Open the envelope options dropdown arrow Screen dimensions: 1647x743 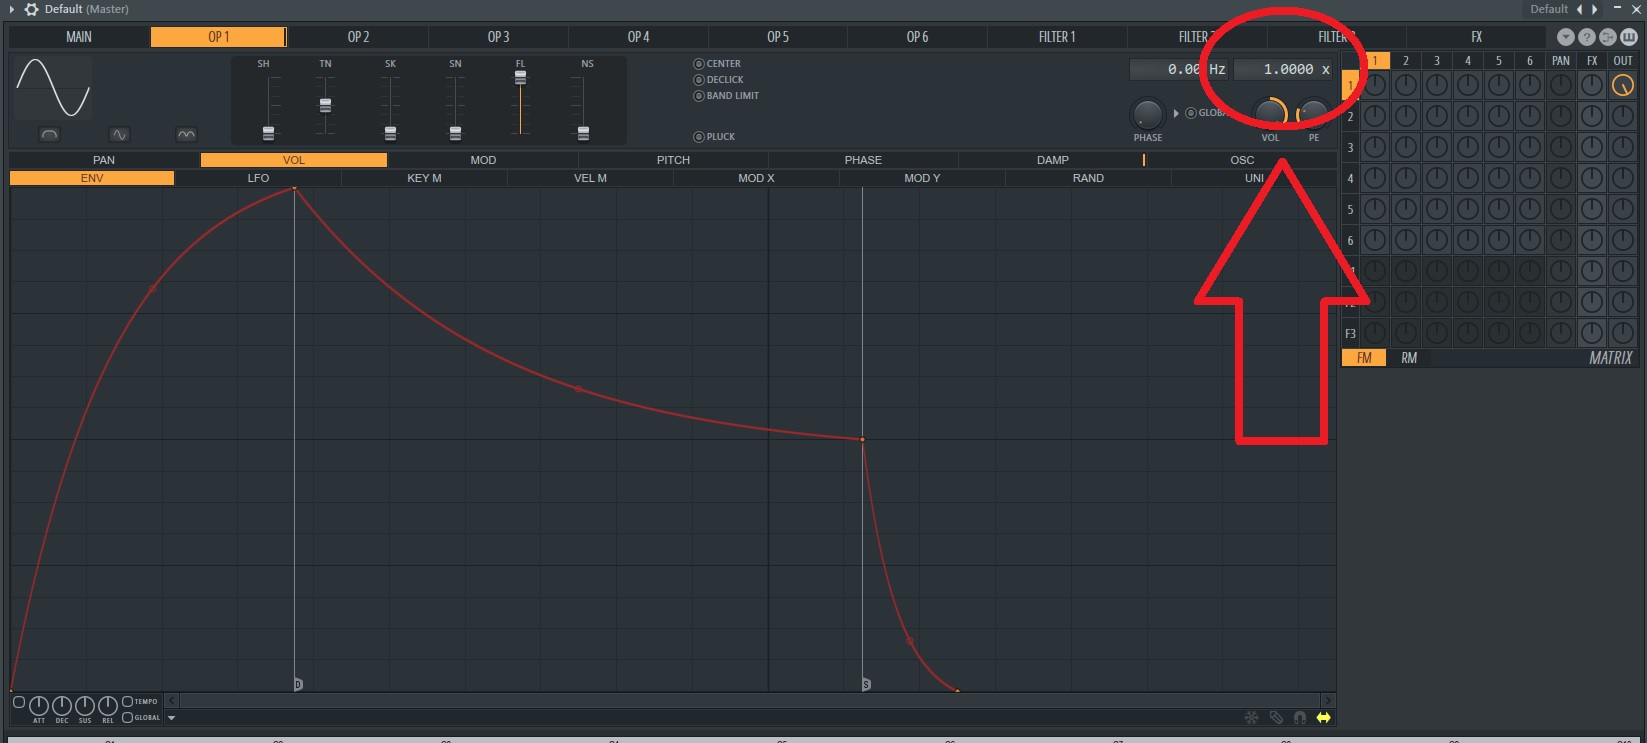coord(171,718)
